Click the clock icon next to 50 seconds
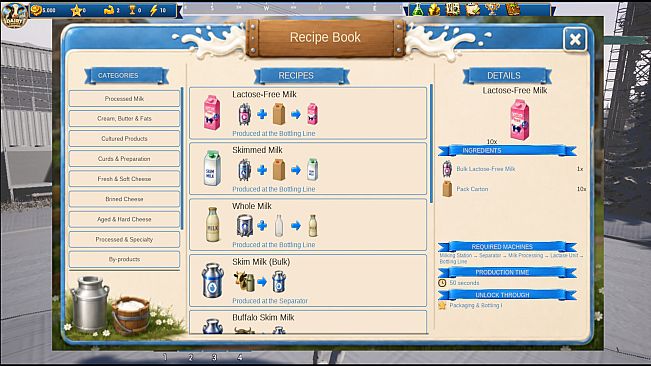 pyautogui.click(x=442, y=283)
